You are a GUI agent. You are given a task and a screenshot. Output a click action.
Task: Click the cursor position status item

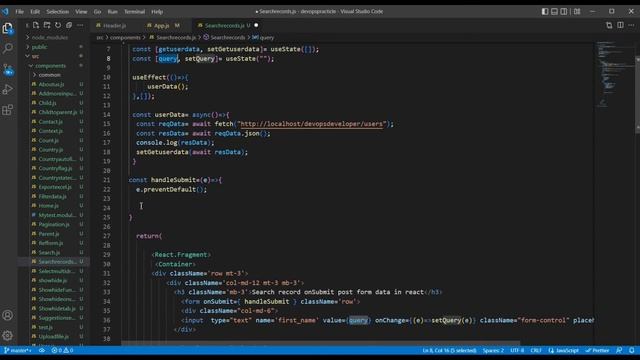[449, 351]
